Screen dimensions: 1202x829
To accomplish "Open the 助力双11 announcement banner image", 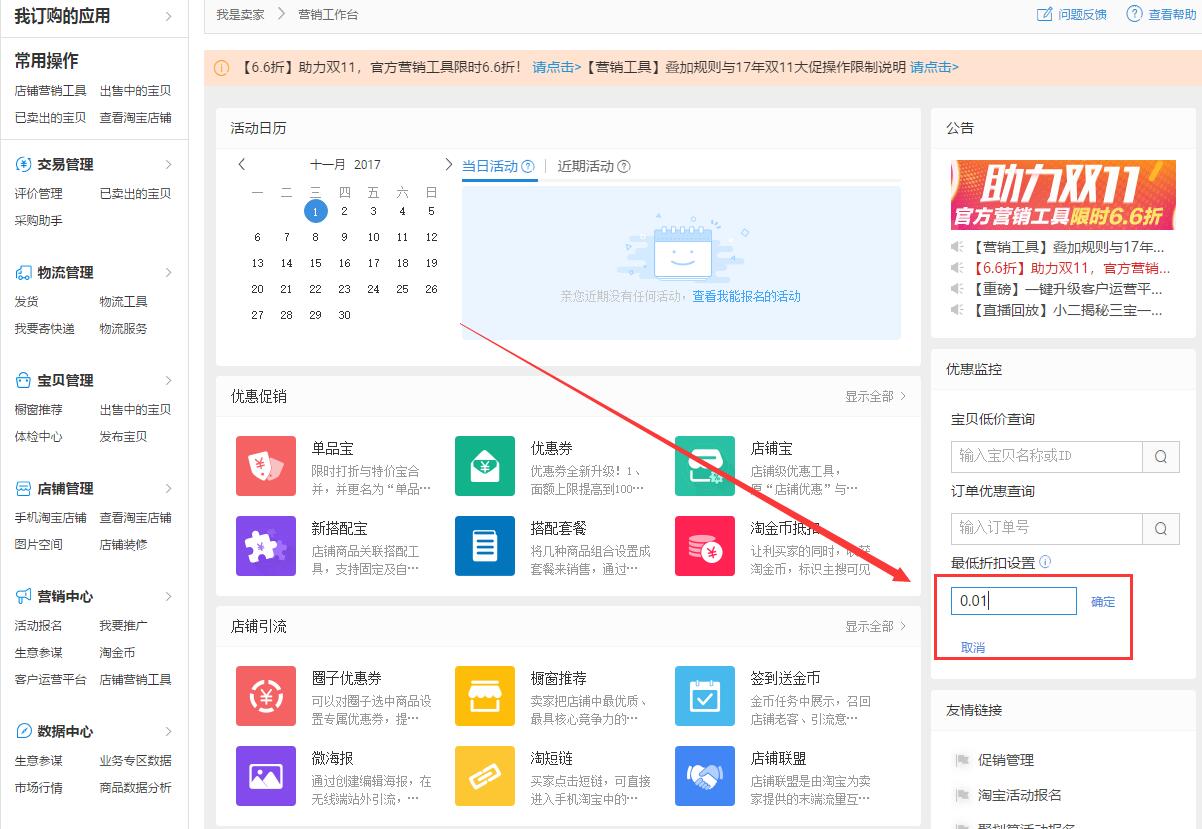I will point(1063,195).
